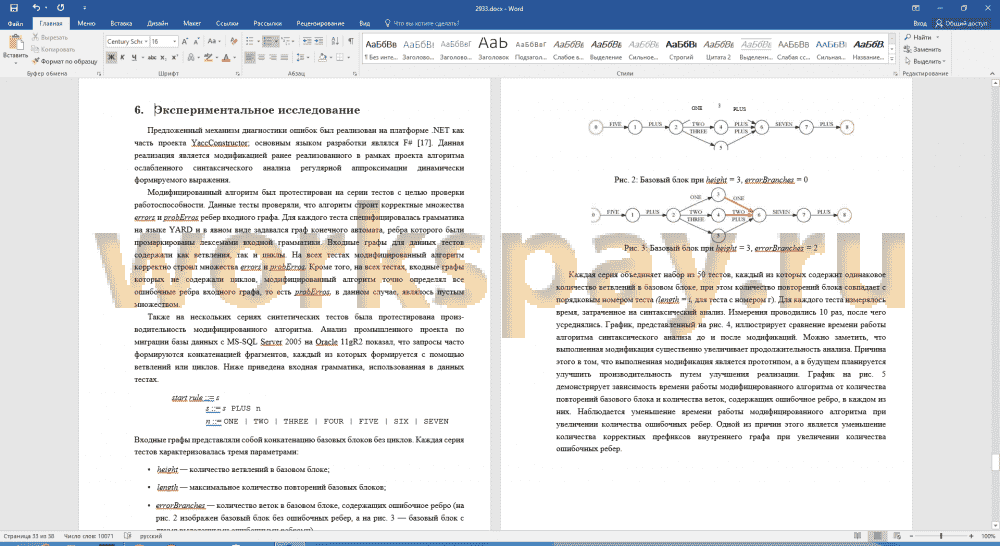Toggle subscript x₂ formatting
Viewport: 1000px width, 546px height.
click(x=164, y=57)
